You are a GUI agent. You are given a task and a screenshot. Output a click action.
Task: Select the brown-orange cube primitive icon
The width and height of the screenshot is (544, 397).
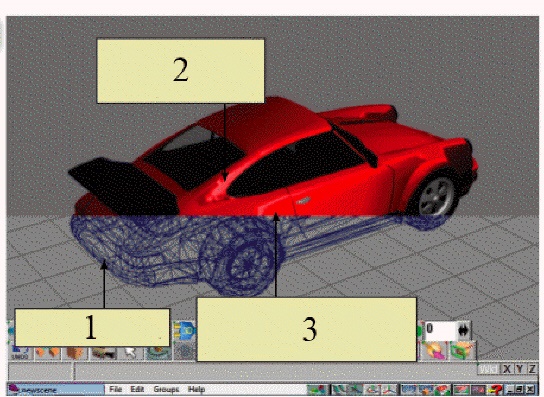[x=75, y=353]
